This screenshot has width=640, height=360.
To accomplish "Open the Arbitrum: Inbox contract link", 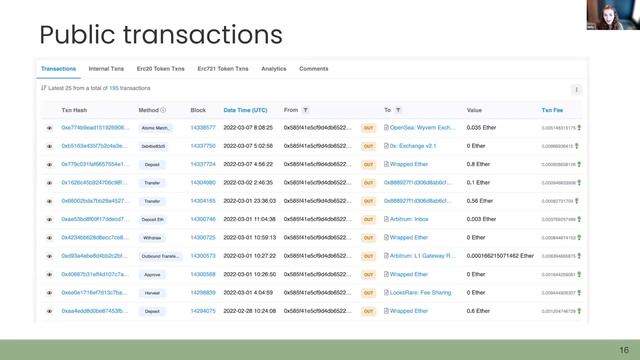I will (409, 219).
